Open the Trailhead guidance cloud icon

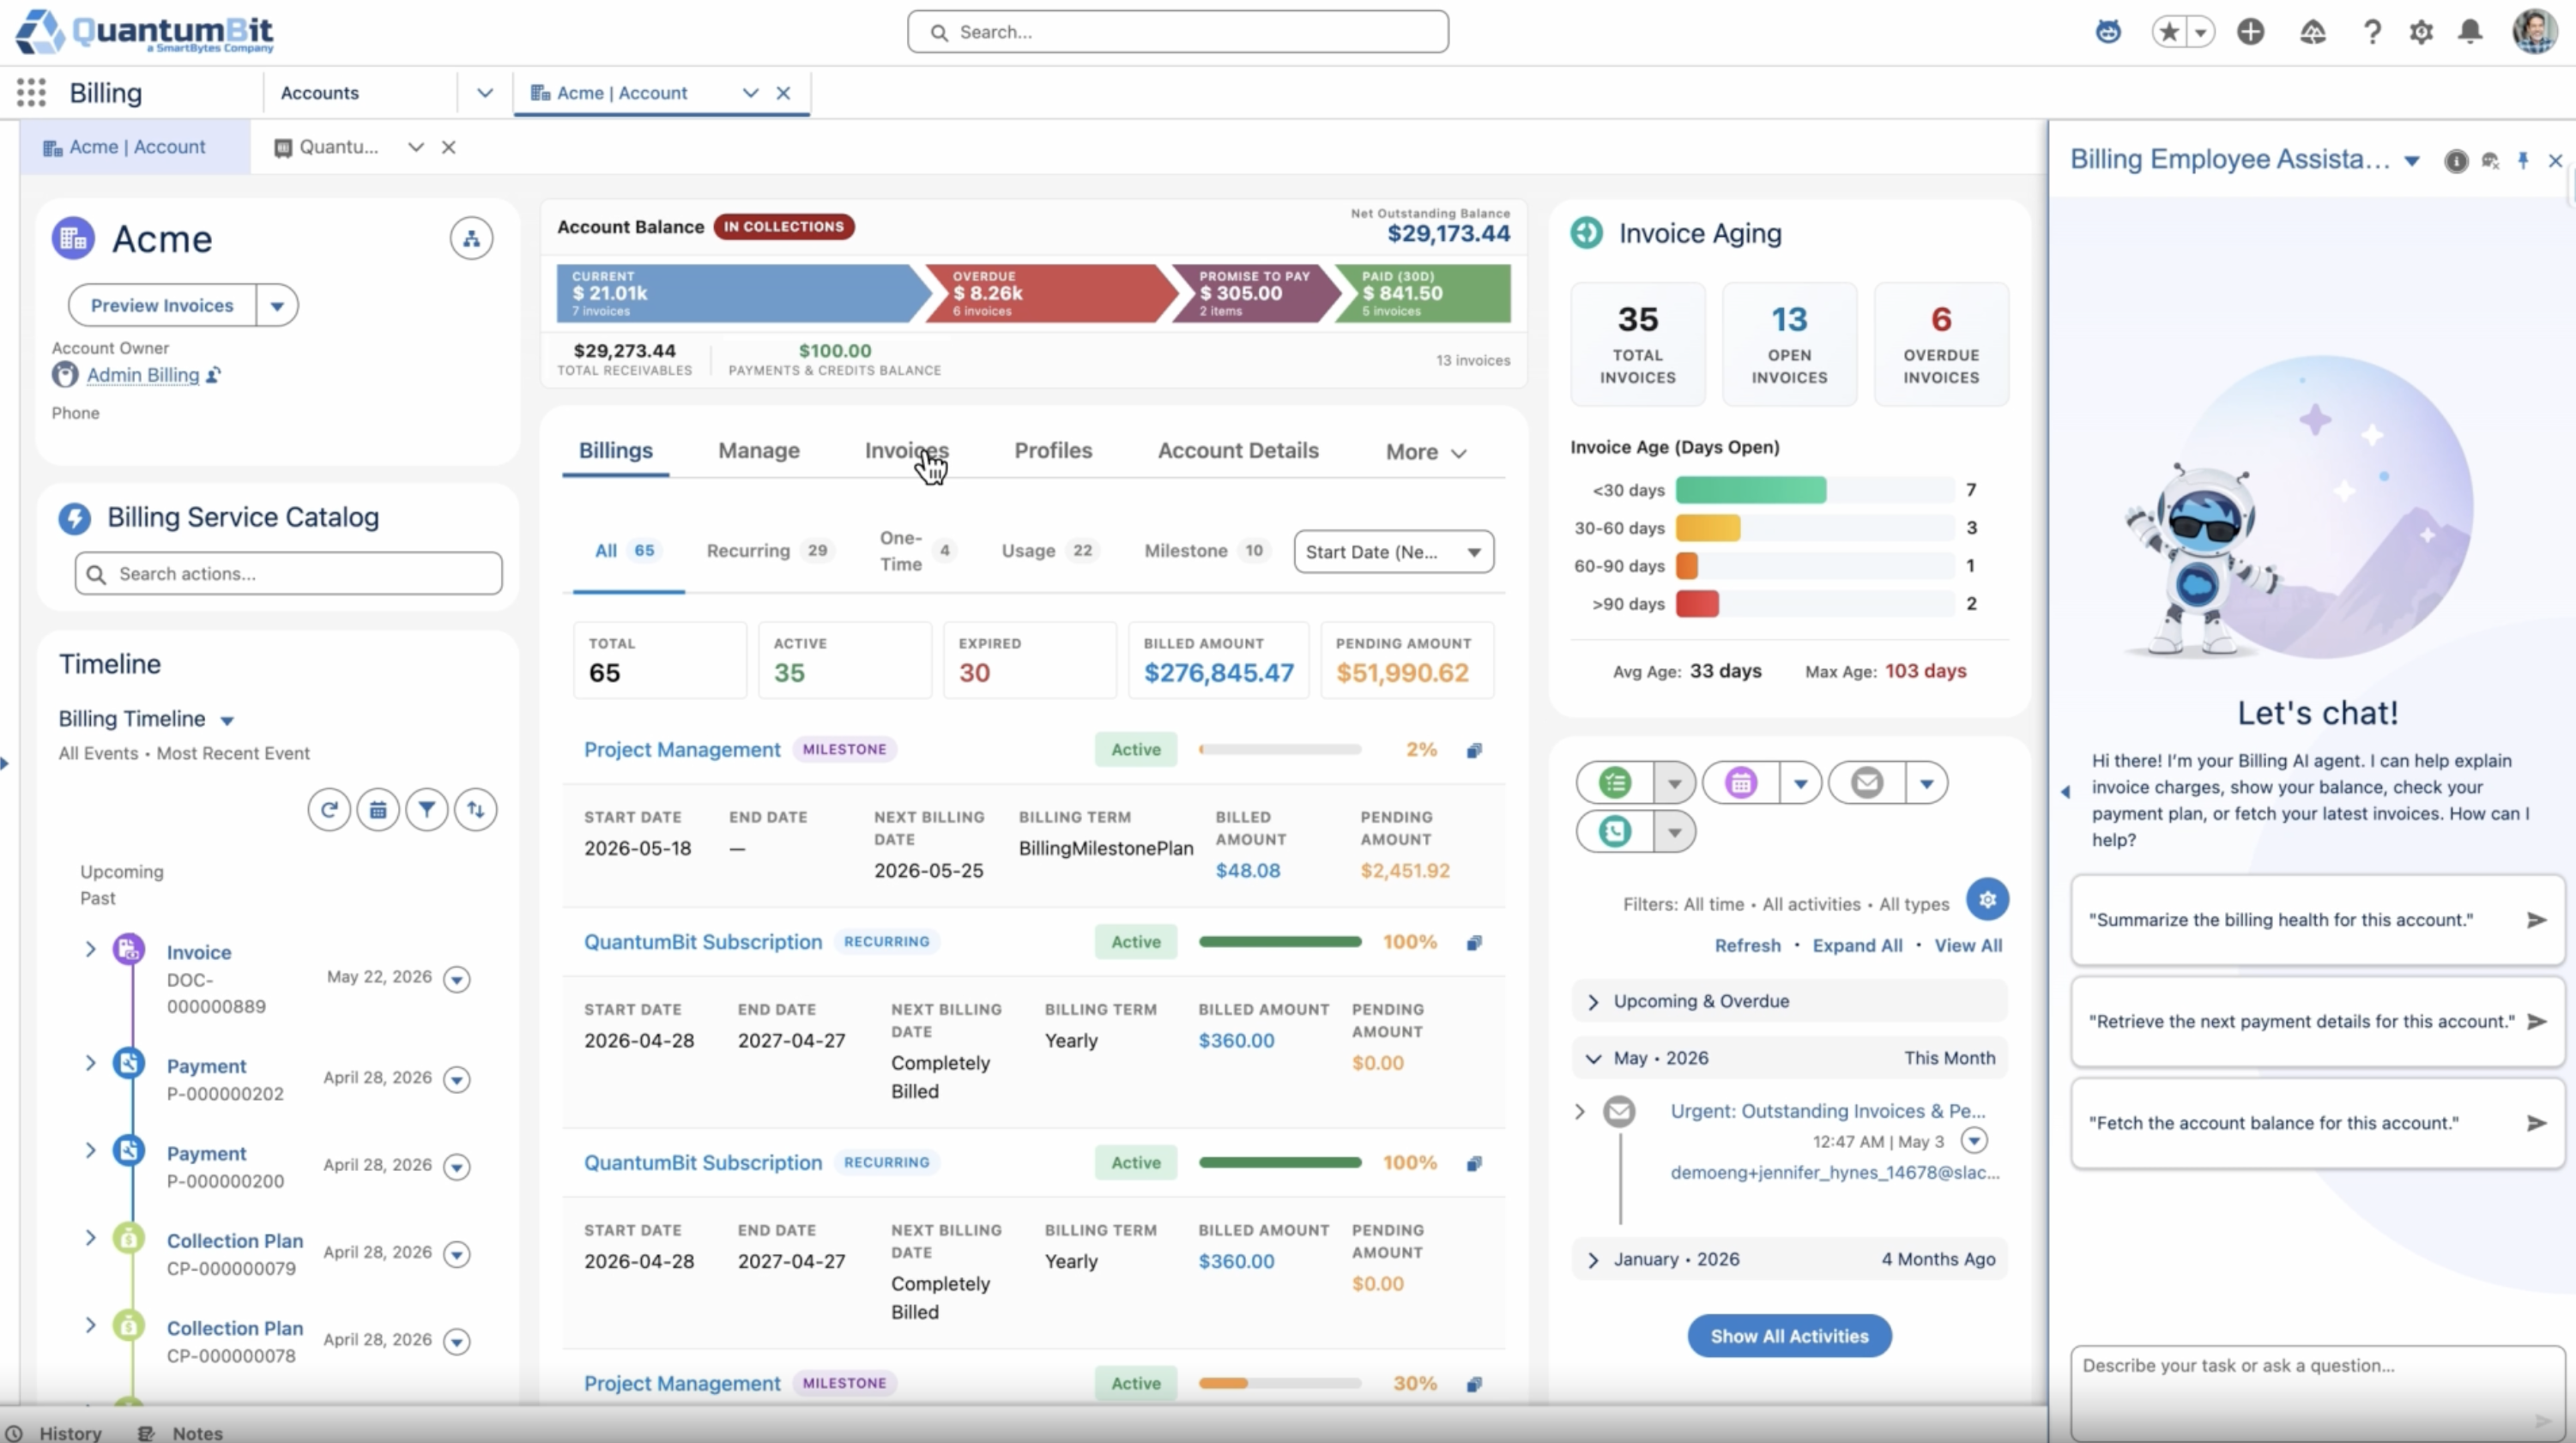point(2312,32)
